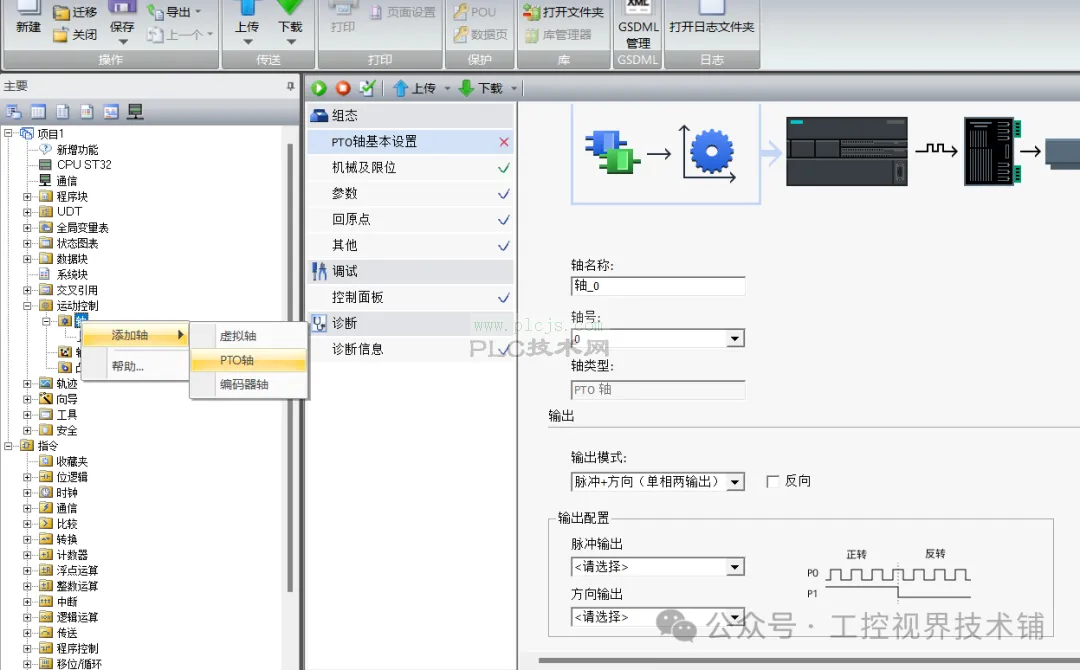
Task: Open the 输出模式 output mode dropdown
Action: click(x=735, y=482)
